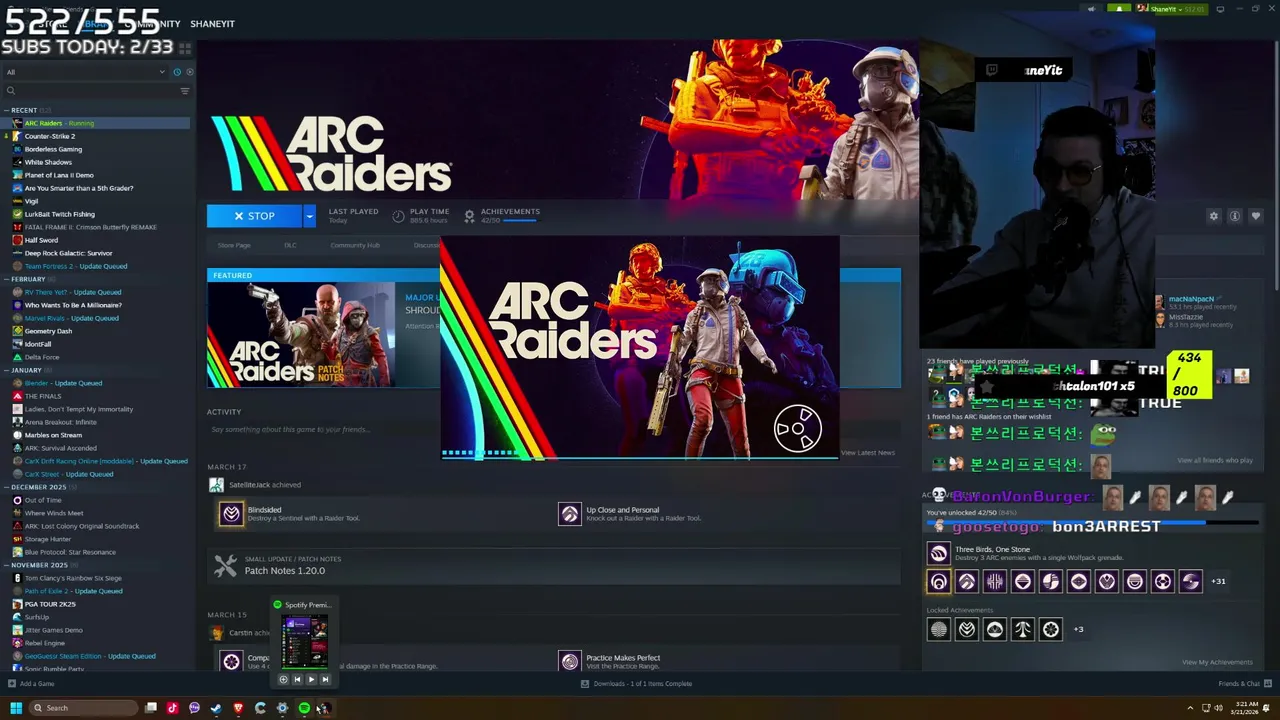Play track in Spotify taskbar preview
This screenshot has height=720, width=1280.
tap(311, 680)
